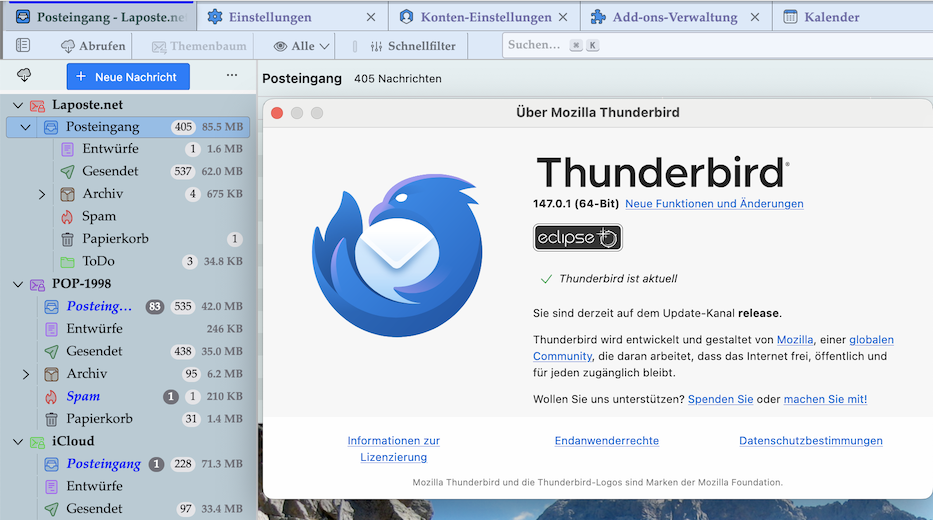Screen dimensions: 933x520
Task: Click the POP-1998 Archiv box icon
Action: point(52,374)
